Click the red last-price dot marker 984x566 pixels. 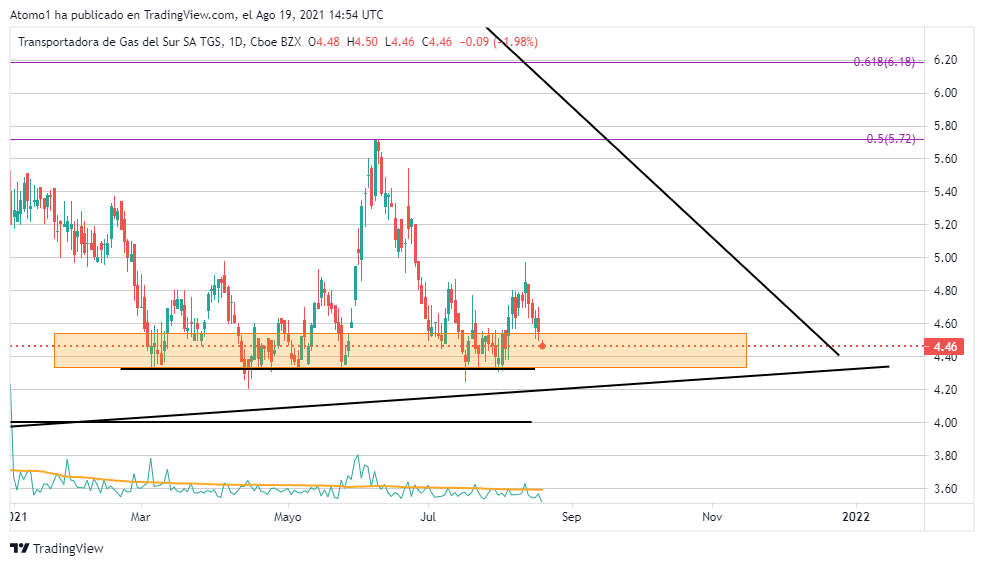click(x=542, y=346)
